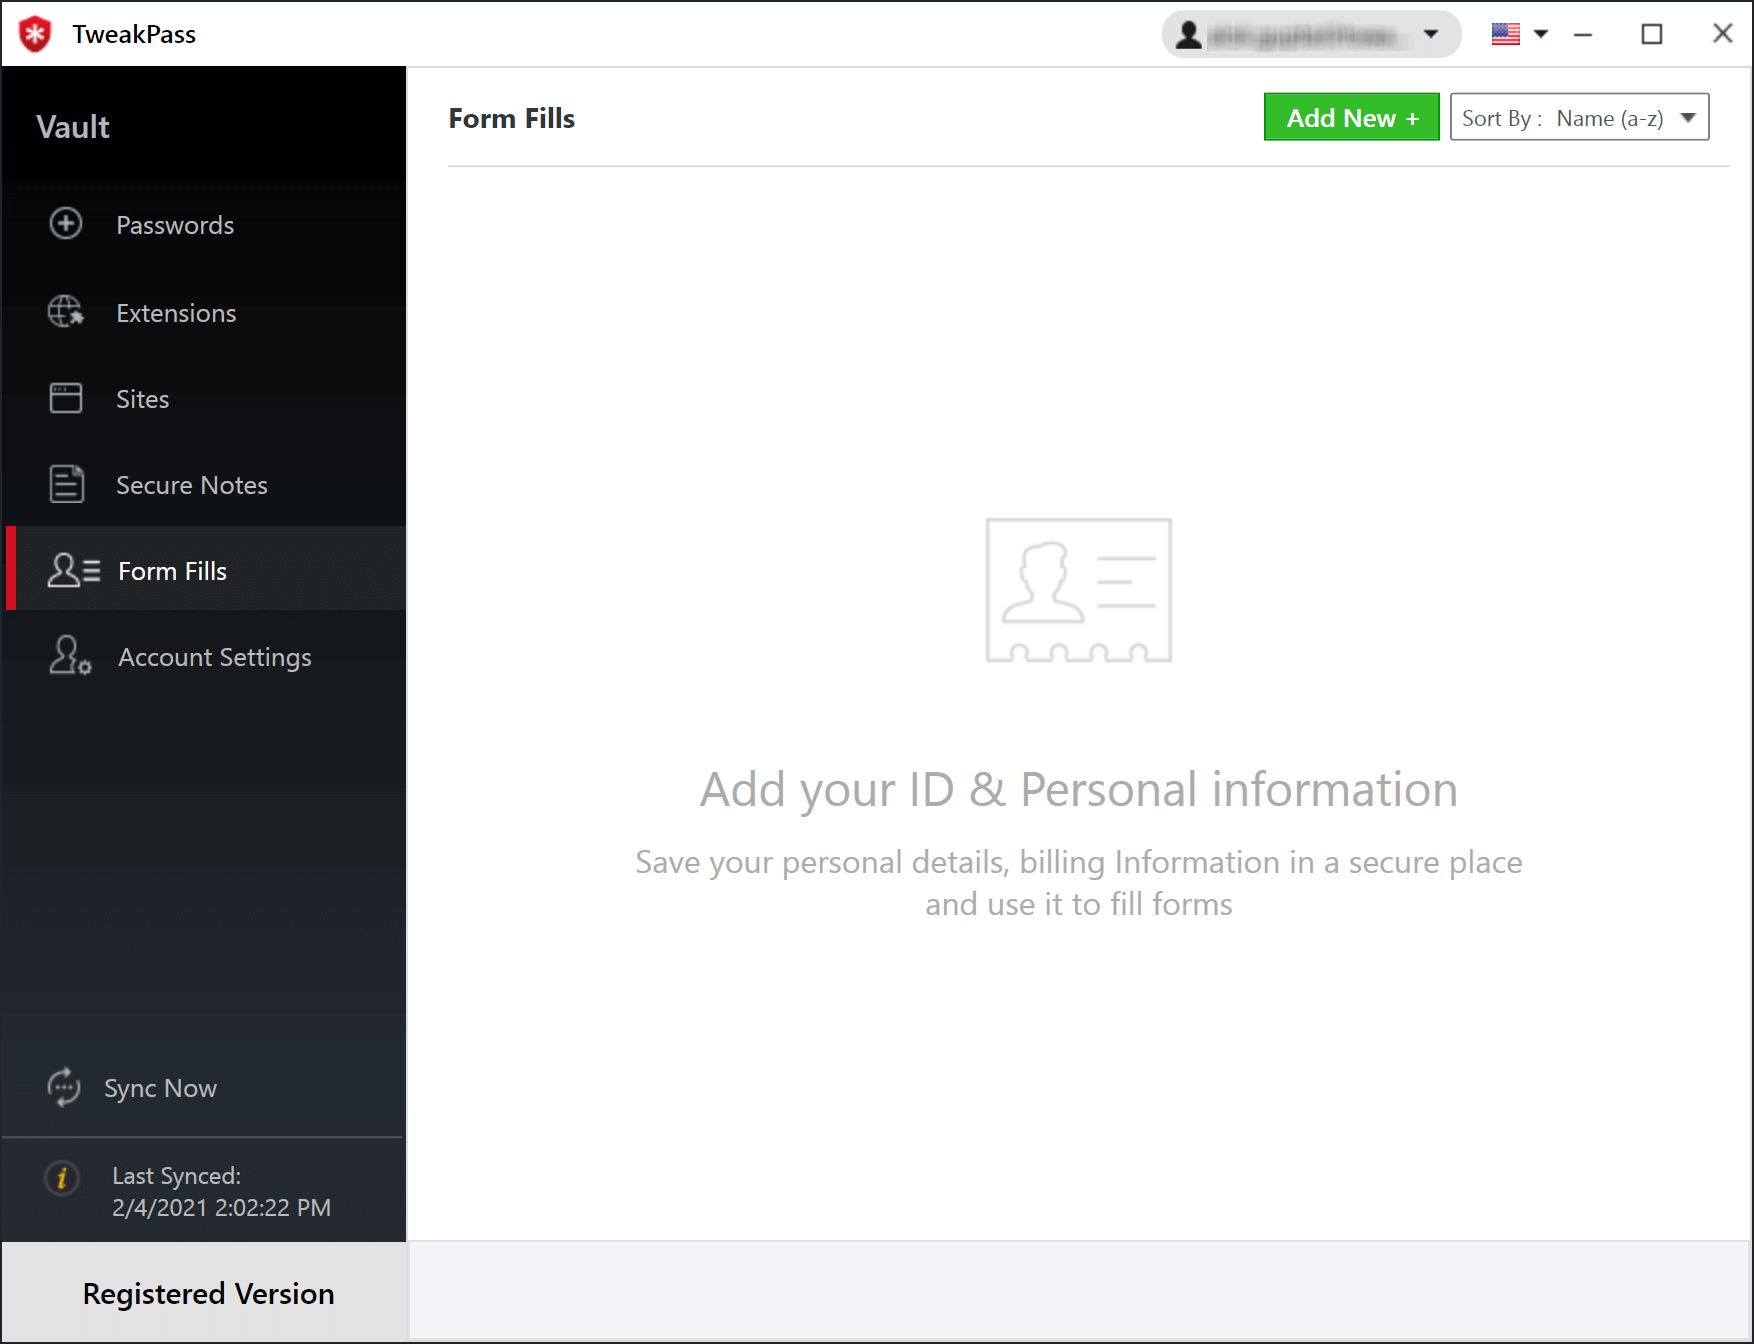Click the Sites browser window icon
Viewport: 1754px width, 1344px height.
pyautogui.click(x=66, y=398)
